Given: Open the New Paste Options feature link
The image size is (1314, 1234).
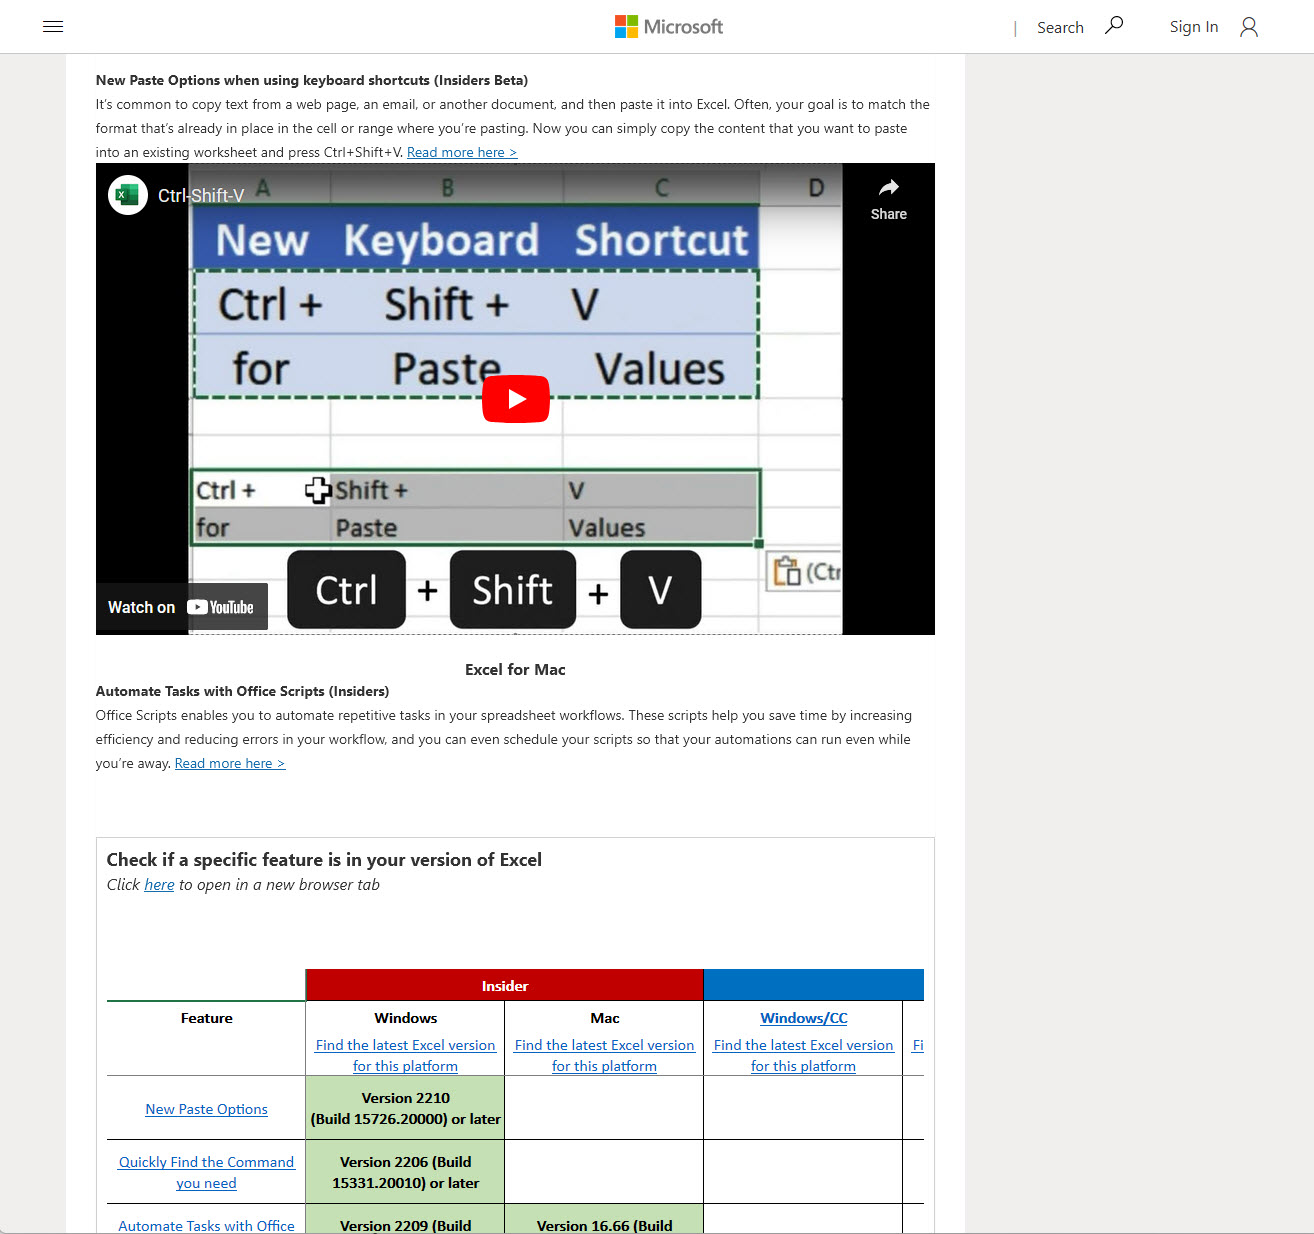Looking at the screenshot, I should pos(206,1109).
